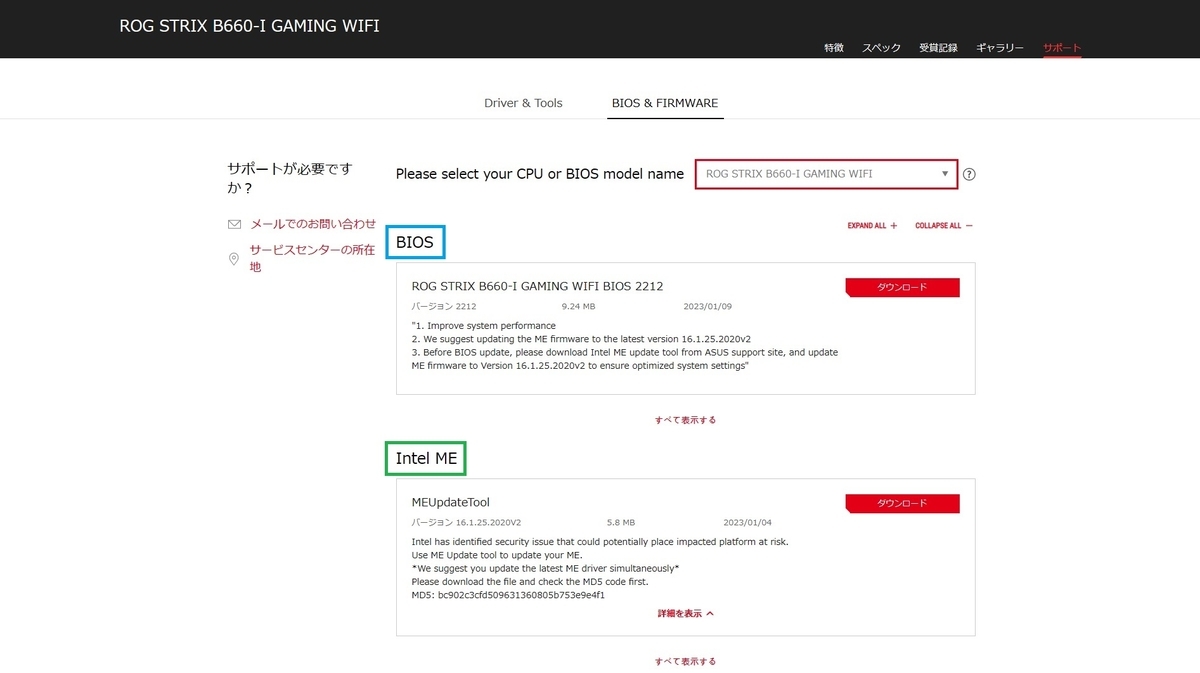1200x673 pixels.
Task: Open メールでのお問い合わせ link
Action: point(313,224)
